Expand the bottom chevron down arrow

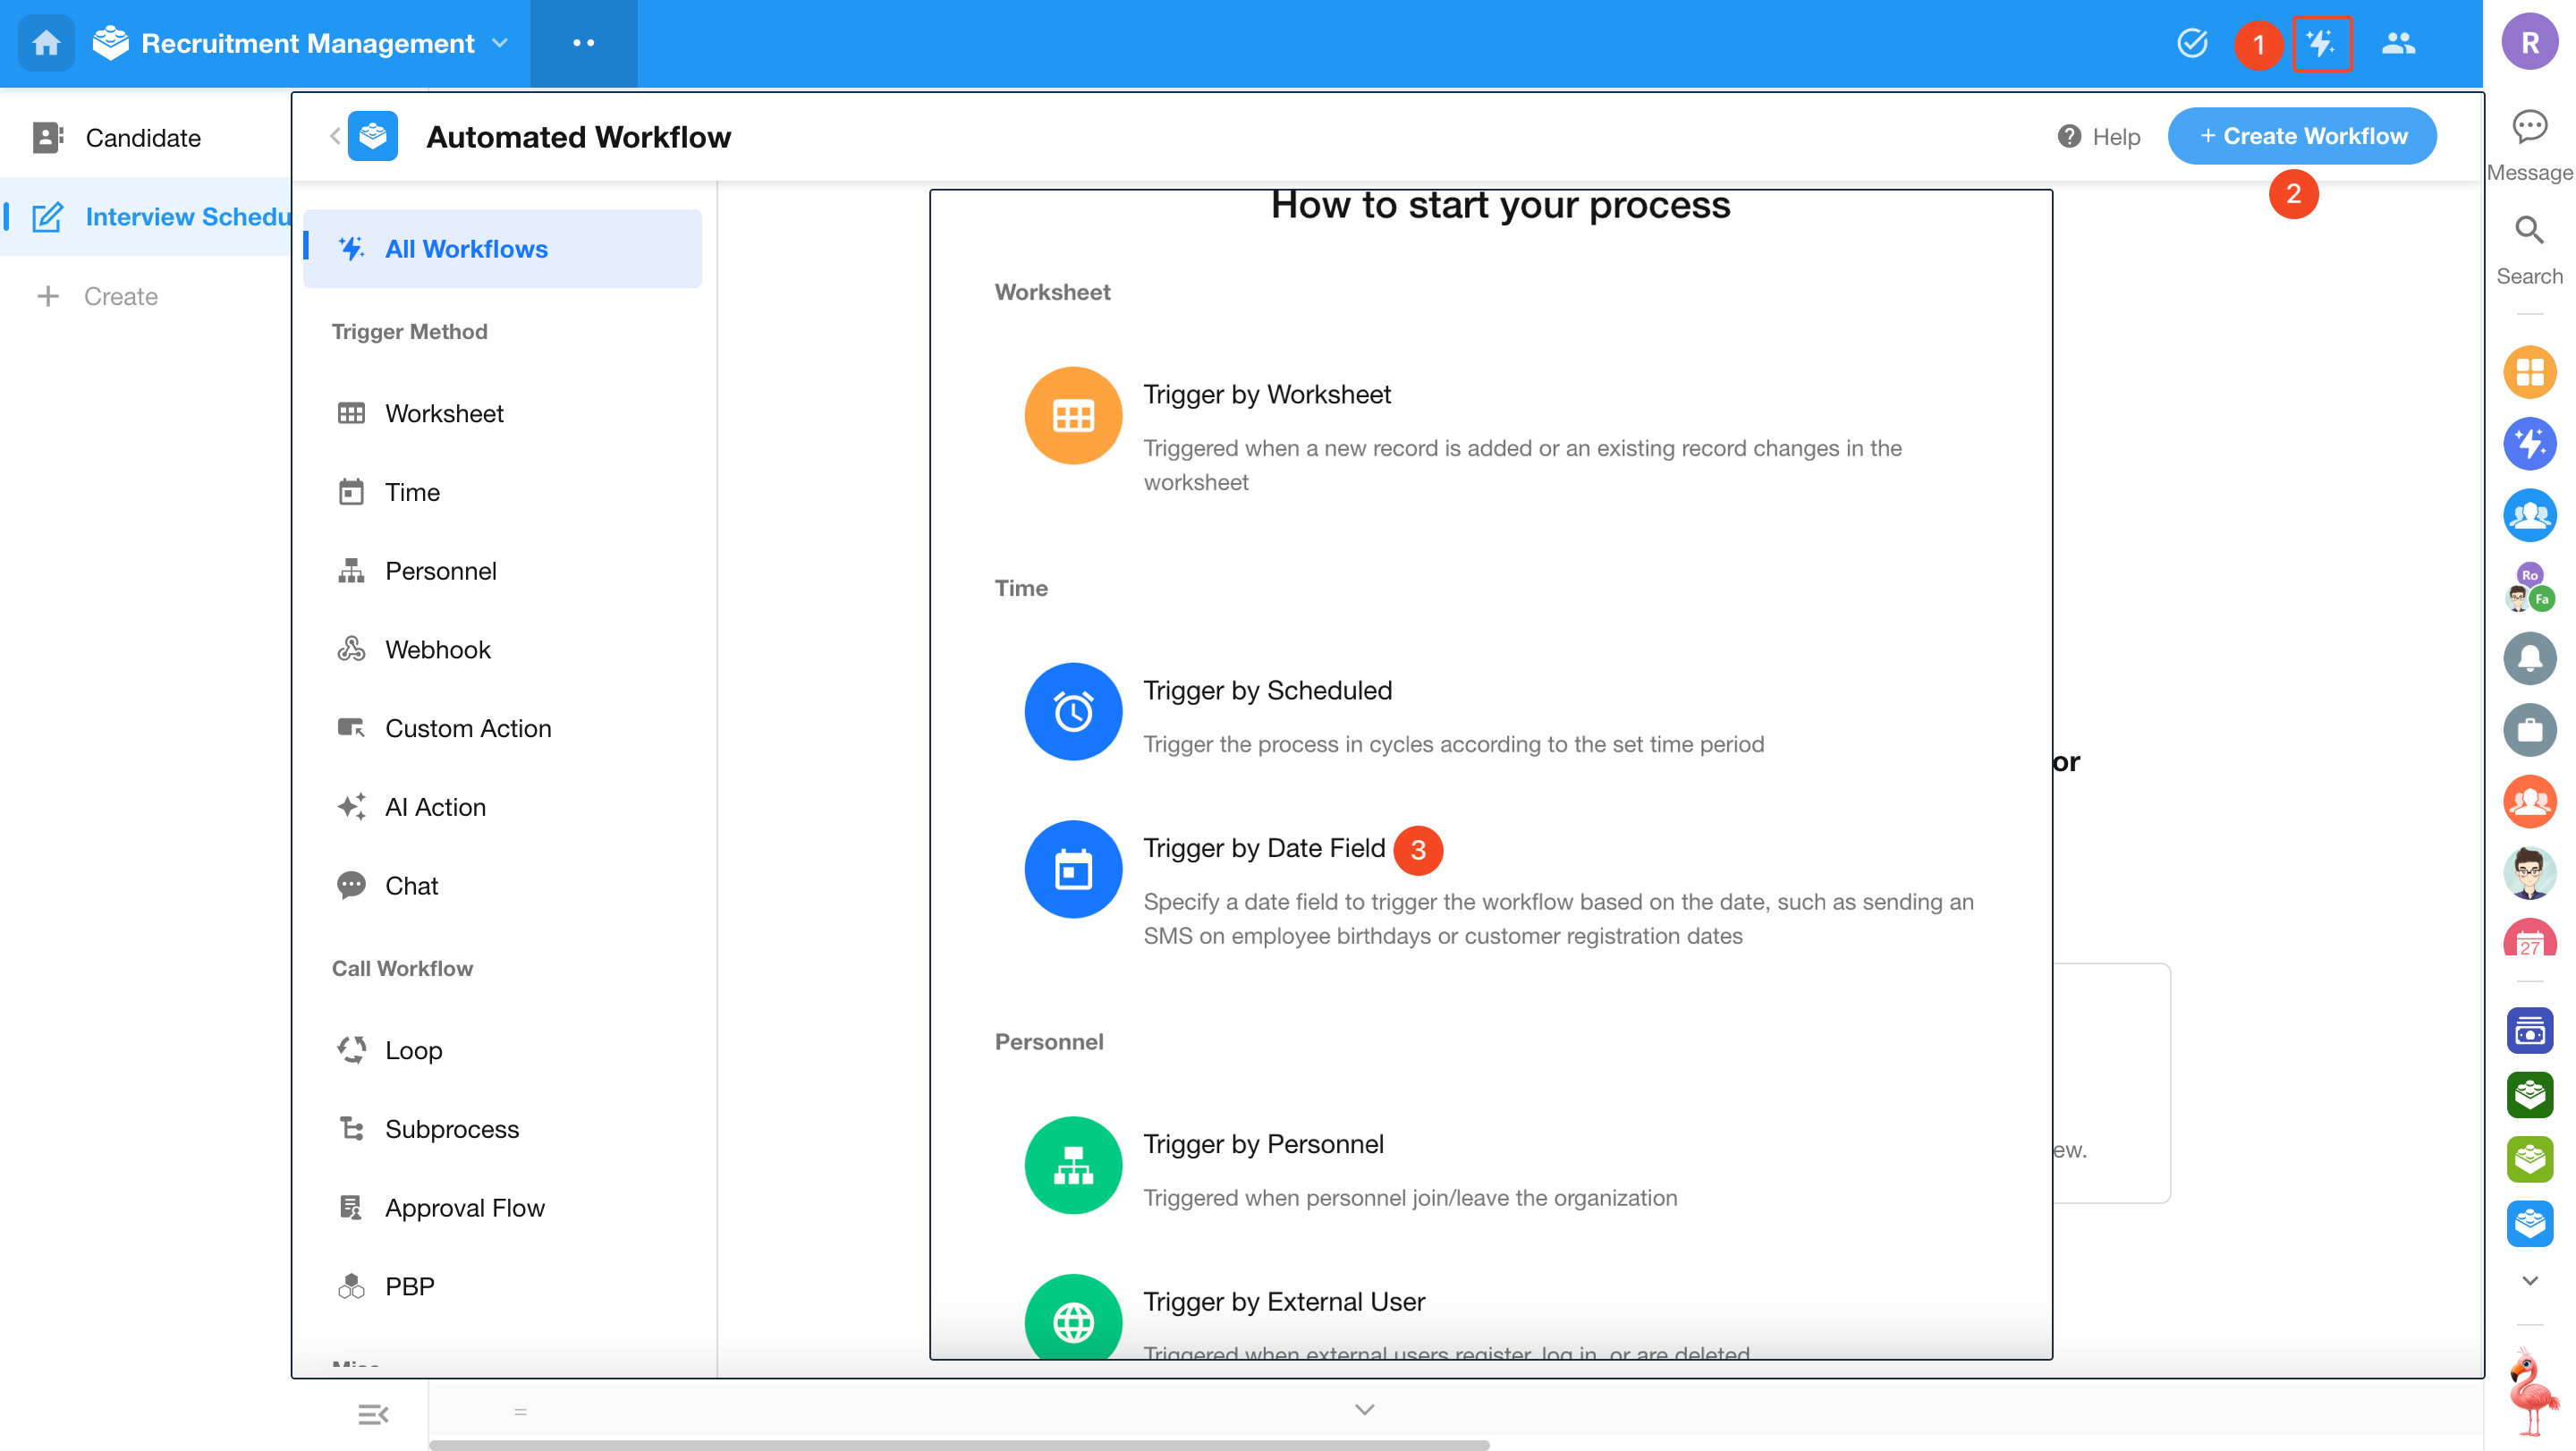pos(1364,1410)
